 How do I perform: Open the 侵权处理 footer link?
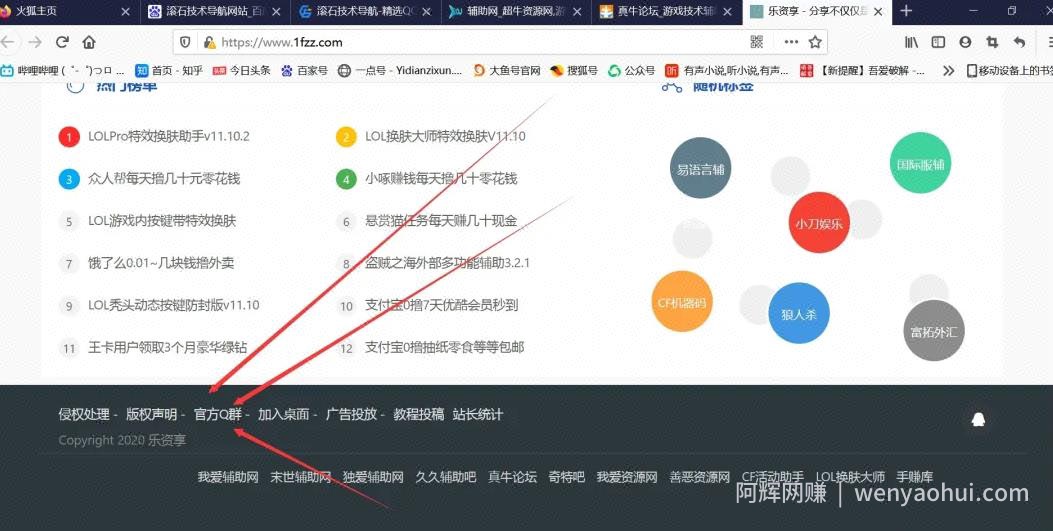click(84, 414)
